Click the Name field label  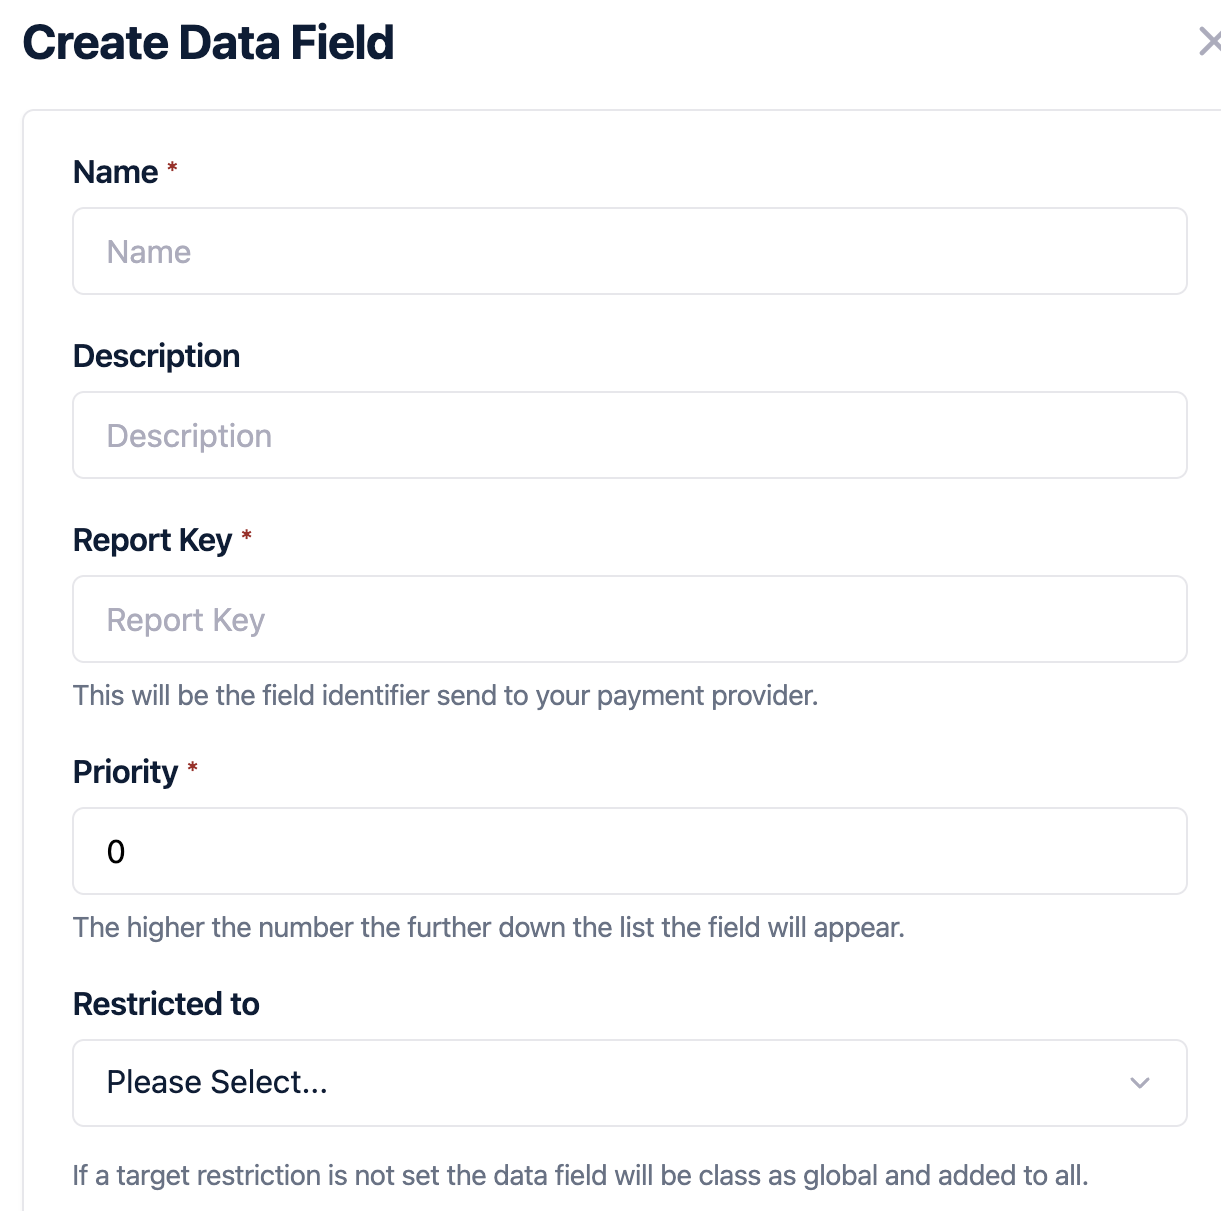(115, 172)
